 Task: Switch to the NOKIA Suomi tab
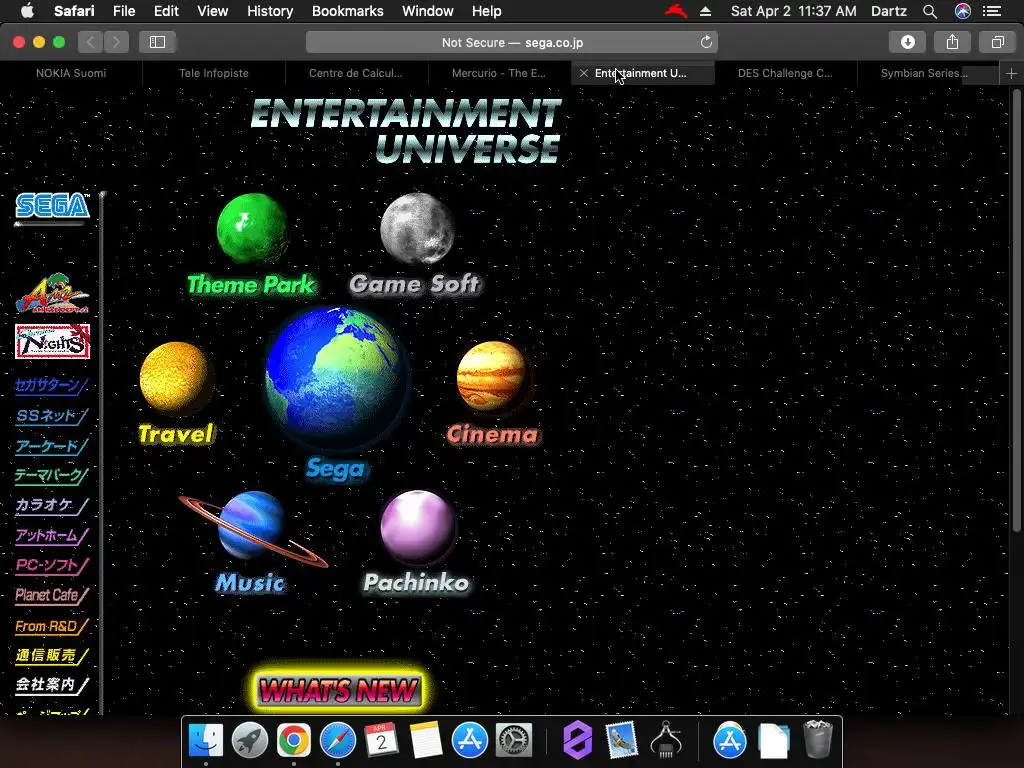[71, 73]
